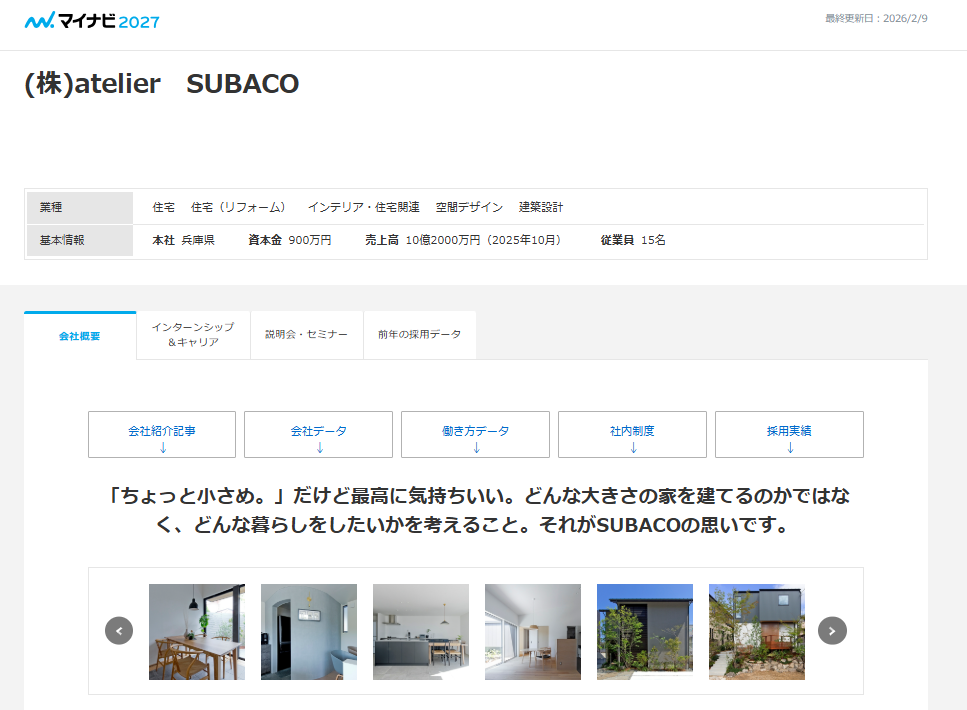Show previous photos with left carousel arrow
967x710 pixels.
pos(119,631)
